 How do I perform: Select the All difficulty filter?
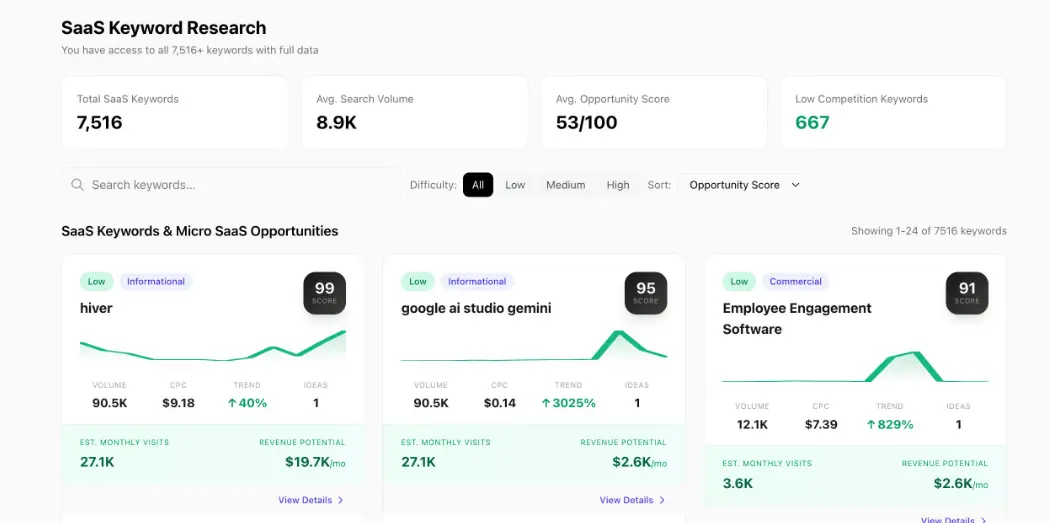coord(477,185)
